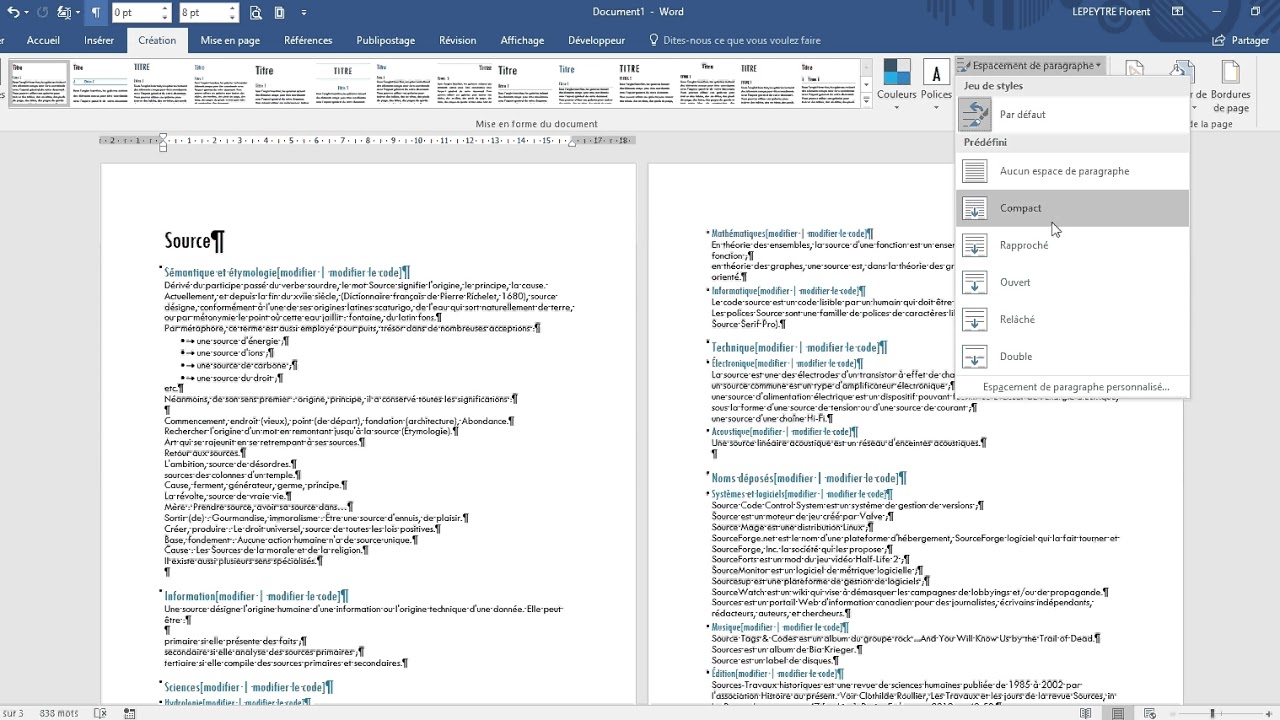1280x720 pixels.
Task: Open the Affichage tab
Action: coord(522,40)
